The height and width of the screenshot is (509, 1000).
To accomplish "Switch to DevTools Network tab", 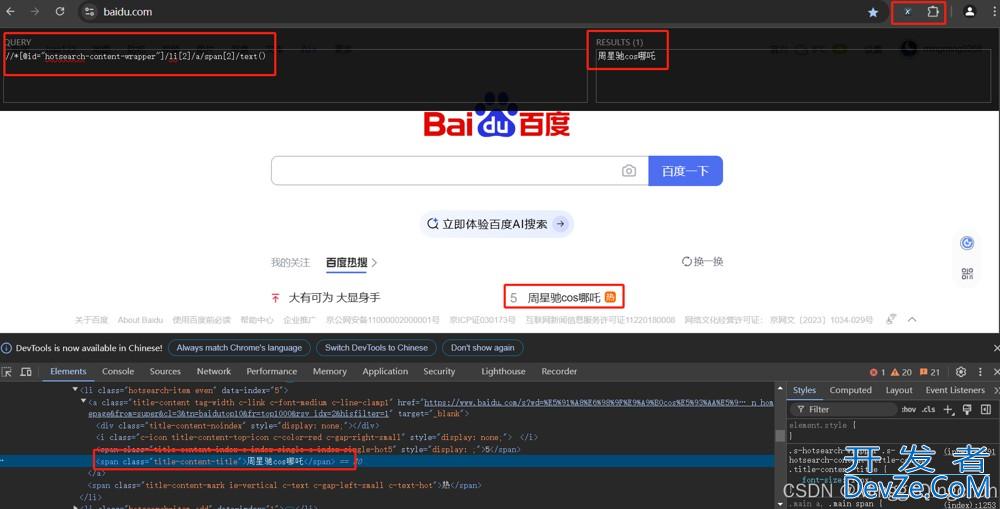I will click(x=214, y=371).
